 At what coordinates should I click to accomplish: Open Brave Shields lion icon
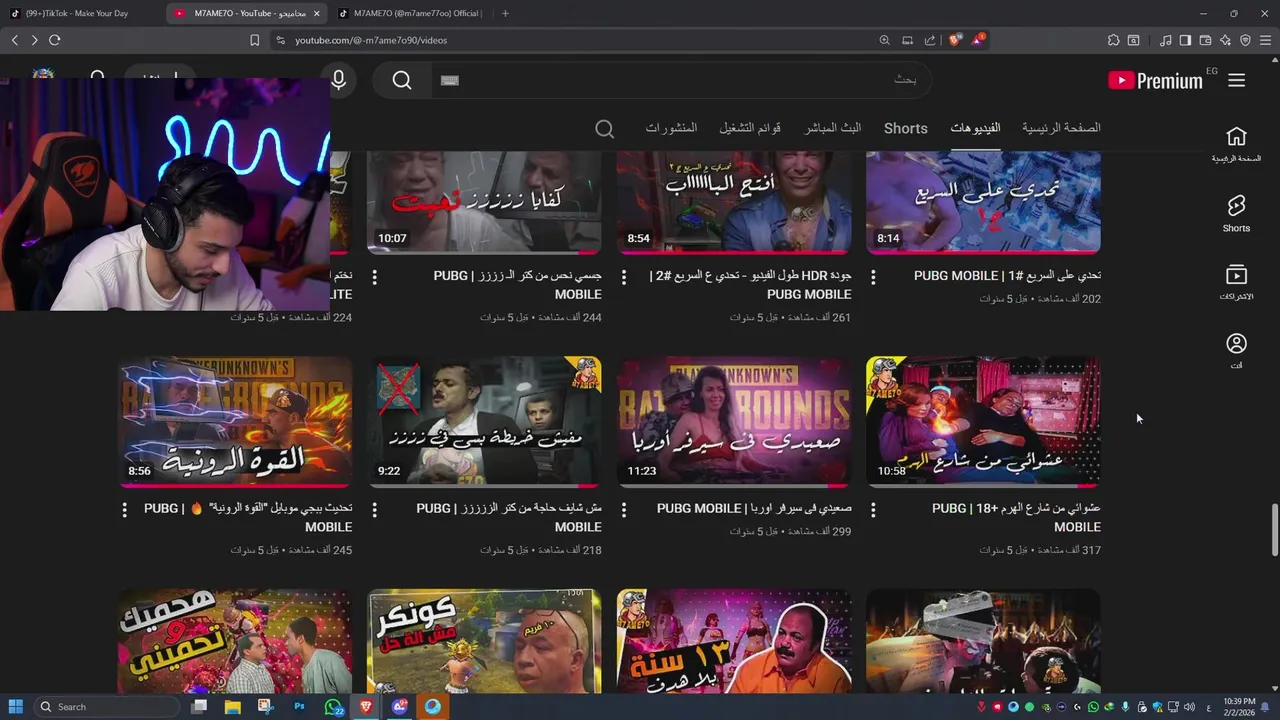click(955, 40)
